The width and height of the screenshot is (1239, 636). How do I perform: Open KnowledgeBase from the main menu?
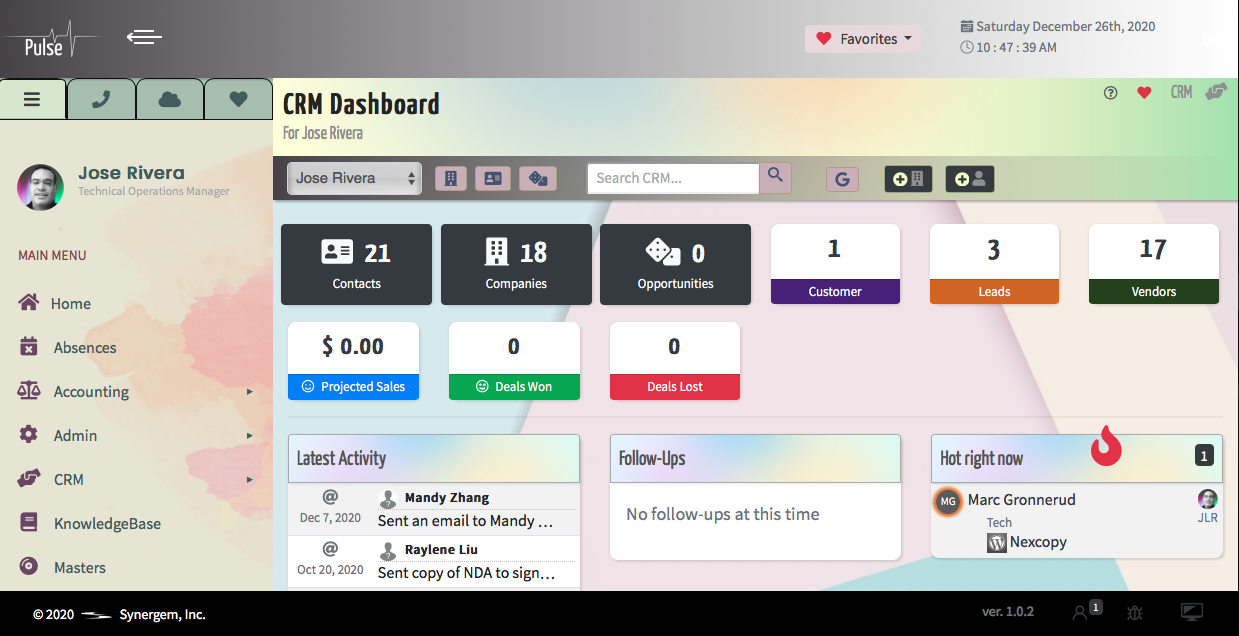tap(106, 524)
